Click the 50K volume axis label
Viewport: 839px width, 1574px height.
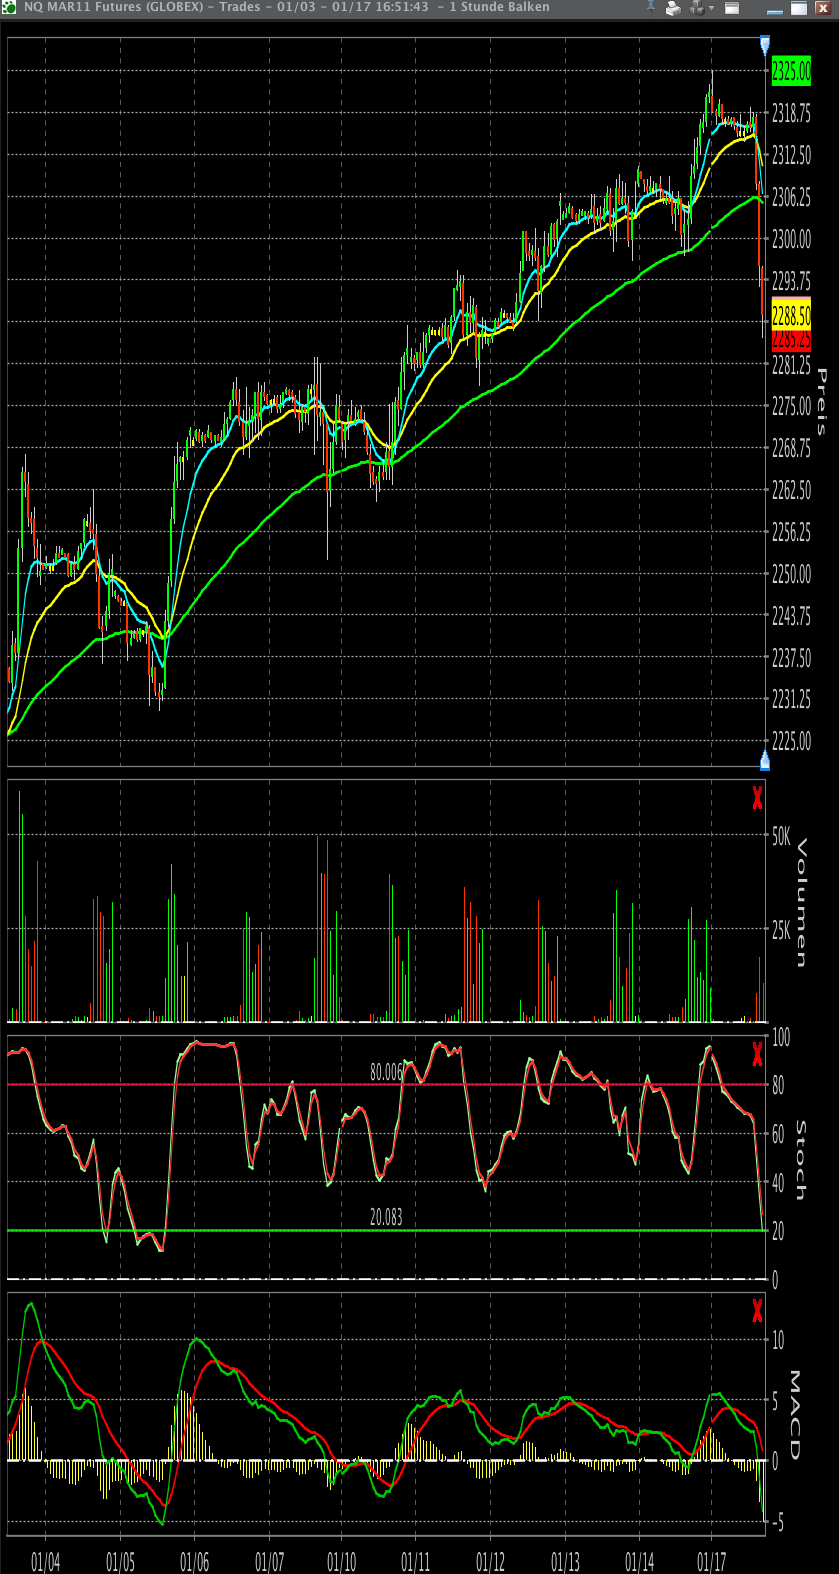(x=782, y=836)
